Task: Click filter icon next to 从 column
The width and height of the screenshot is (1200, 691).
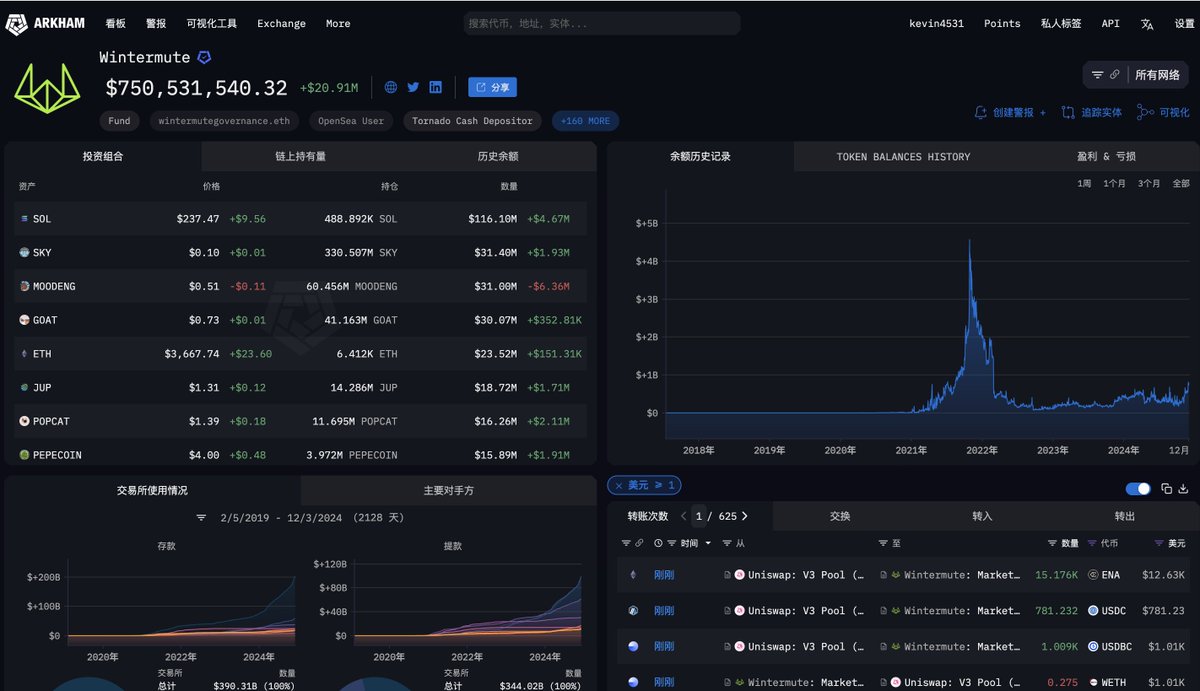Action: [x=728, y=543]
